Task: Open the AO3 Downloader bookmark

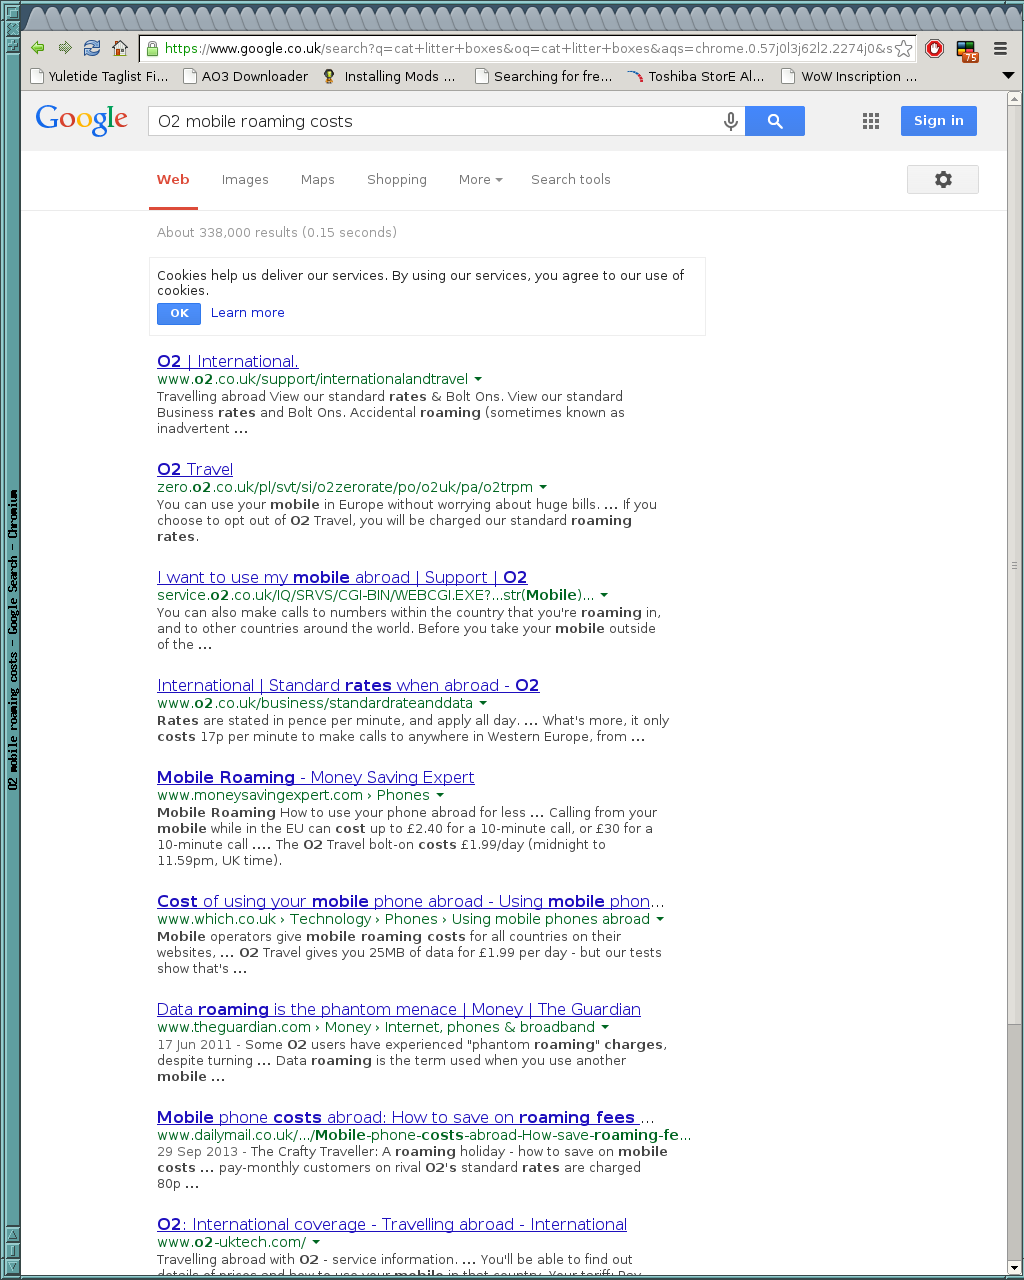Action: pyautogui.click(x=246, y=76)
